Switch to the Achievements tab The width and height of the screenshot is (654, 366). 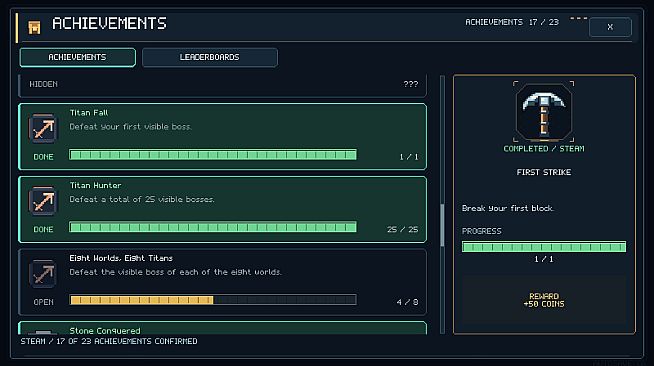coord(78,57)
